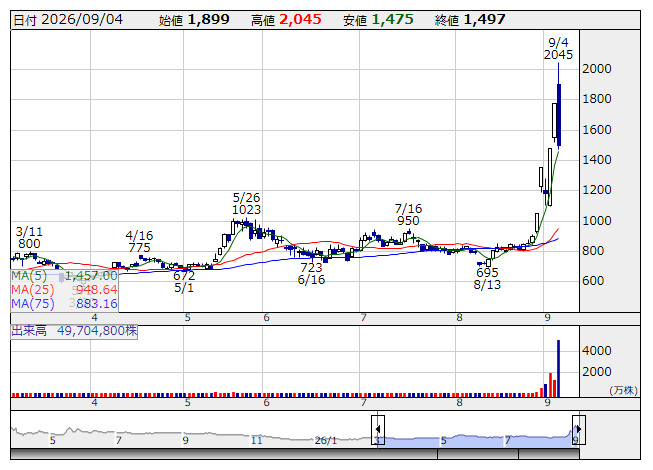Viewport: 653px width, 470px height.
Task: Click the 5/26 1023 peak label
Action: click(x=247, y=204)
